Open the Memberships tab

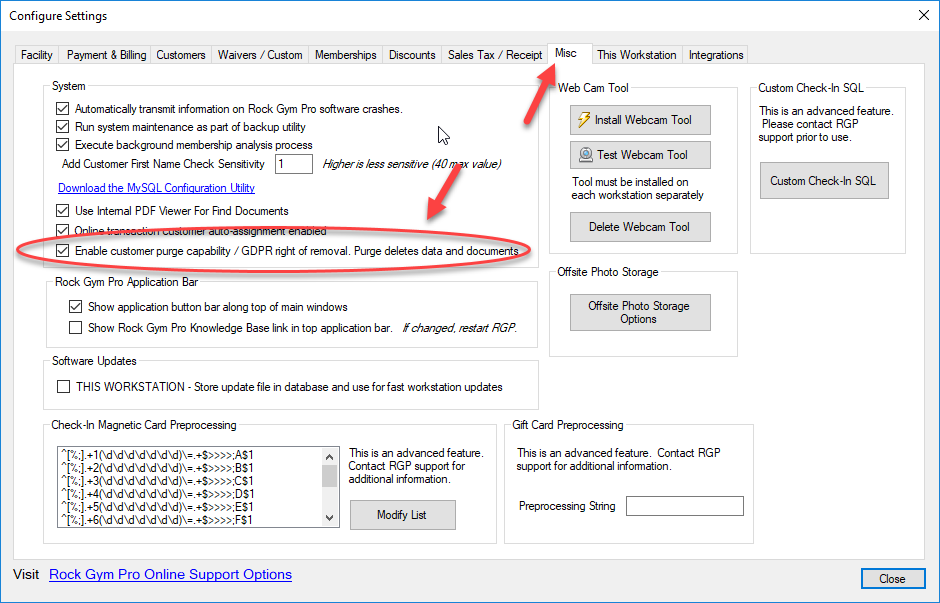click(x=345, y=55)
